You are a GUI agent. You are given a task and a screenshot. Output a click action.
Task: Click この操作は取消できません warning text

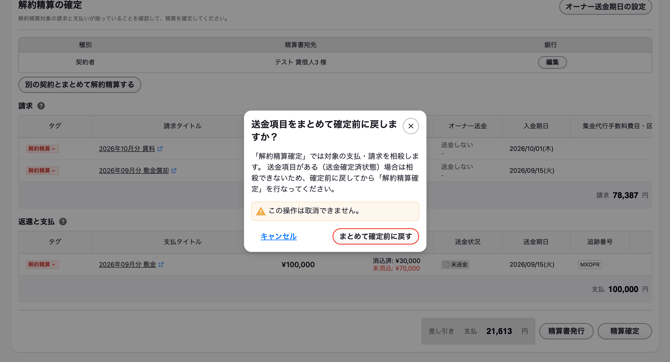click(314, 211)
